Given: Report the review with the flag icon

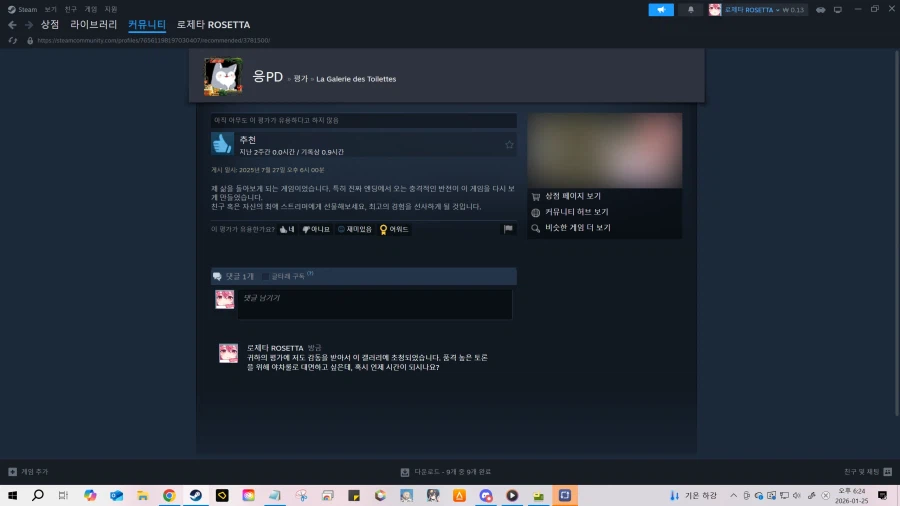Looking at the screenshot, I should [508, 229].
